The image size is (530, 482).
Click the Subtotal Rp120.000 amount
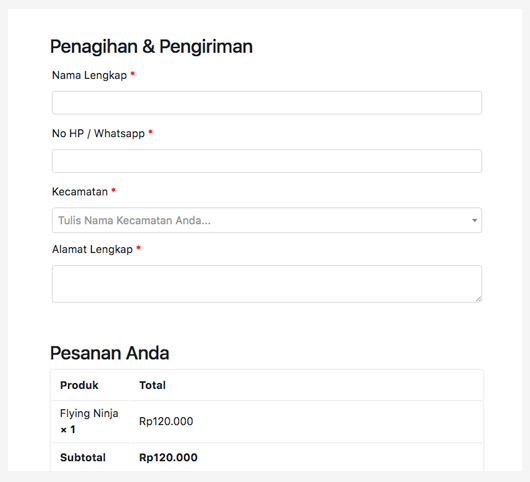pyautogui.click(x=168, y=457)
